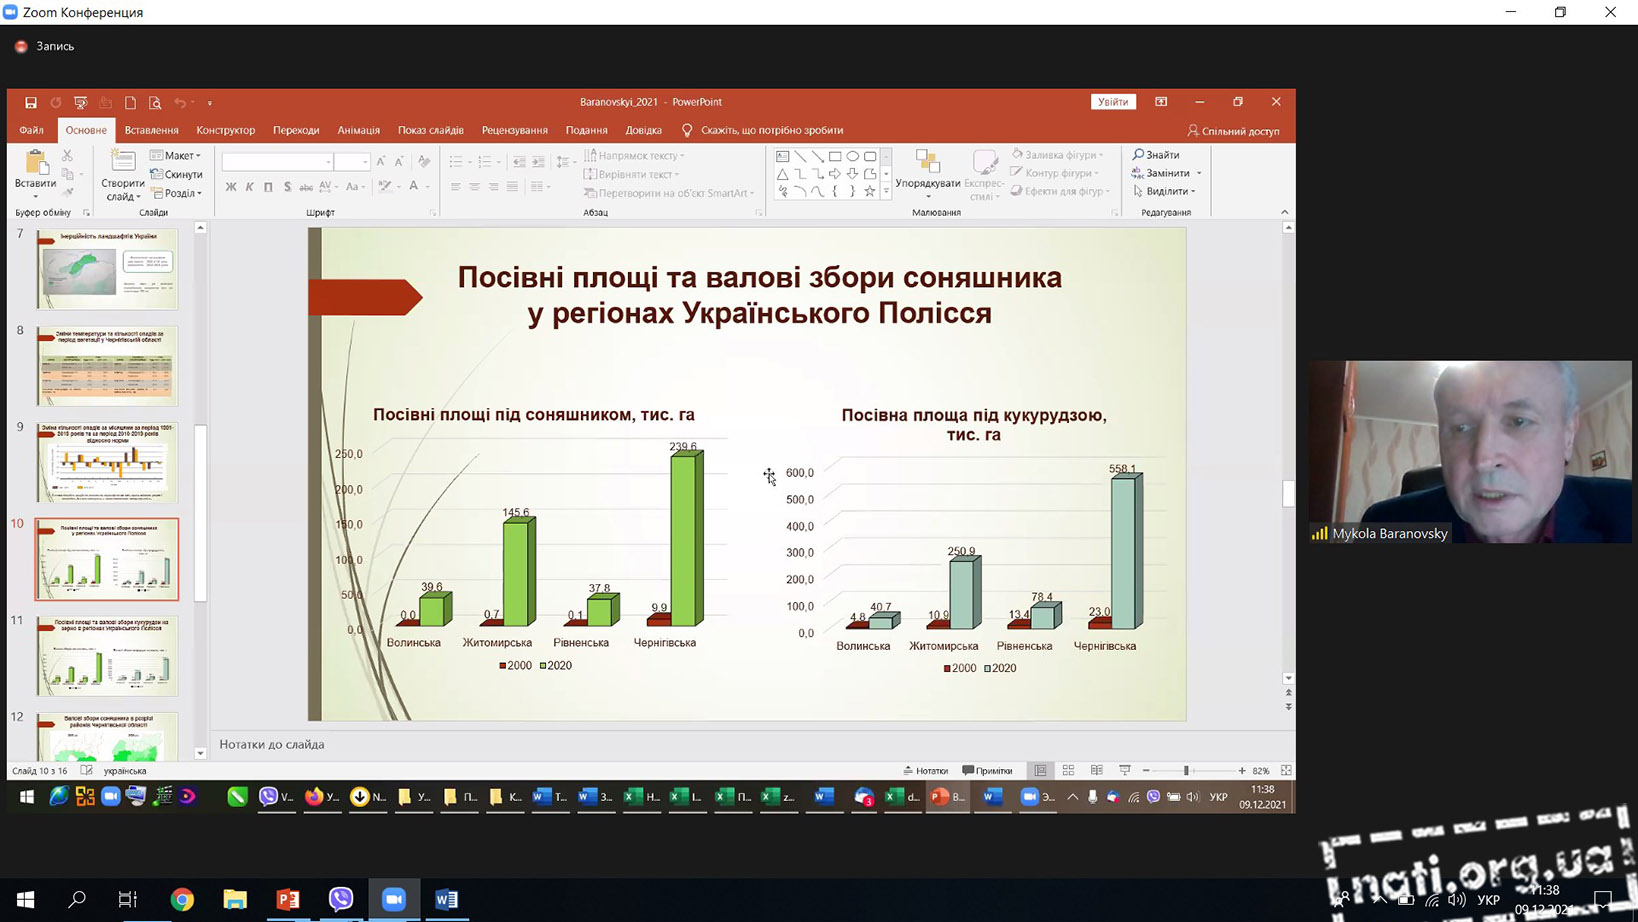Open the Select (Виділити) dropdown
Viewport: 1638px width, 922px height.
[x=1164, y=191]
